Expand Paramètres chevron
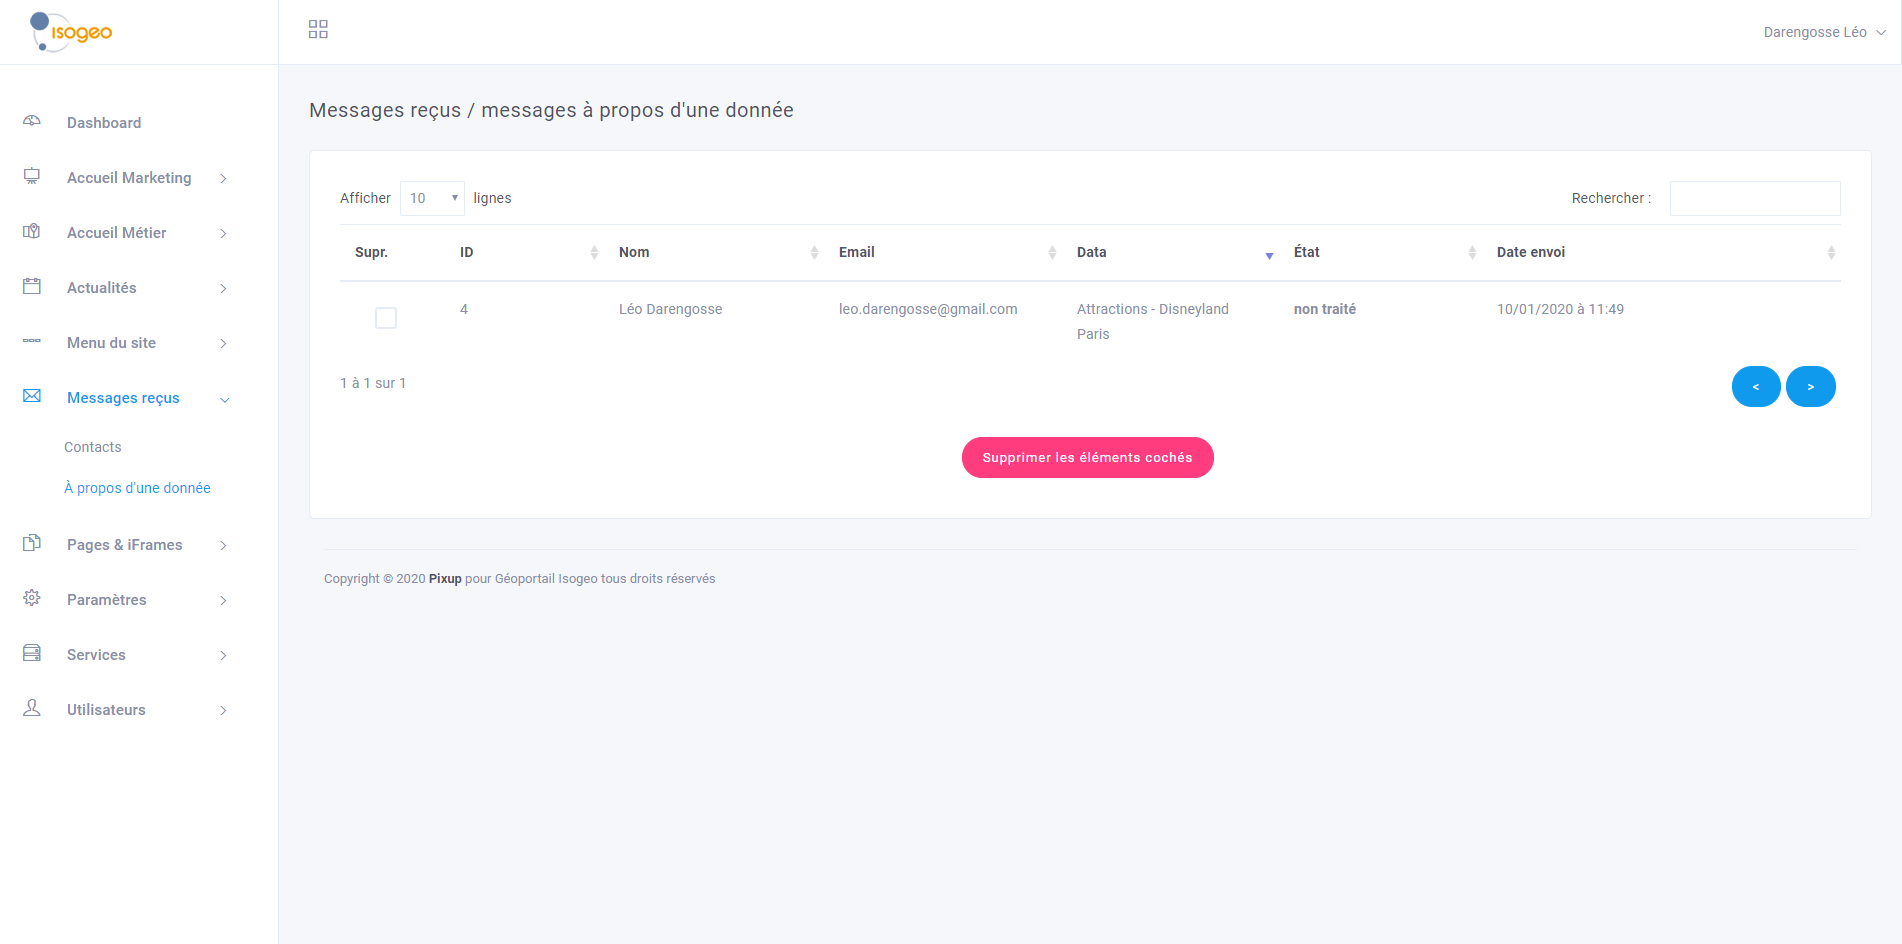 [223, 600]
